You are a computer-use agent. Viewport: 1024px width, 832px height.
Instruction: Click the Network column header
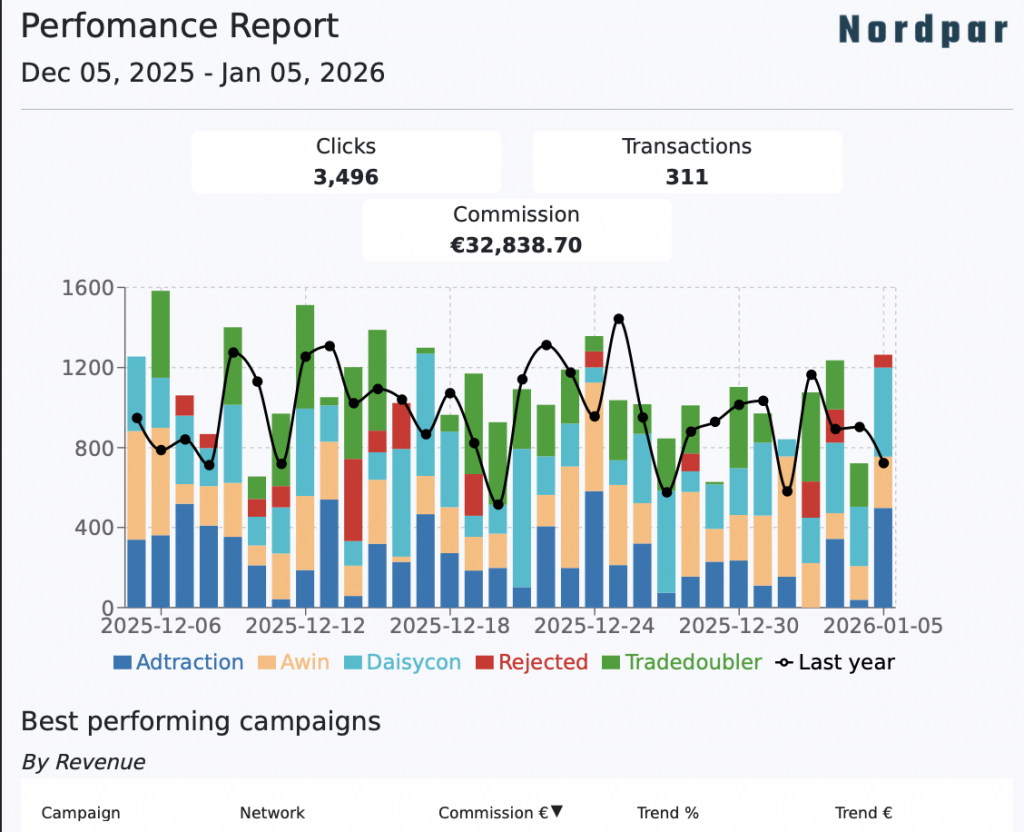pyautogui.click(x=272, y=813)
